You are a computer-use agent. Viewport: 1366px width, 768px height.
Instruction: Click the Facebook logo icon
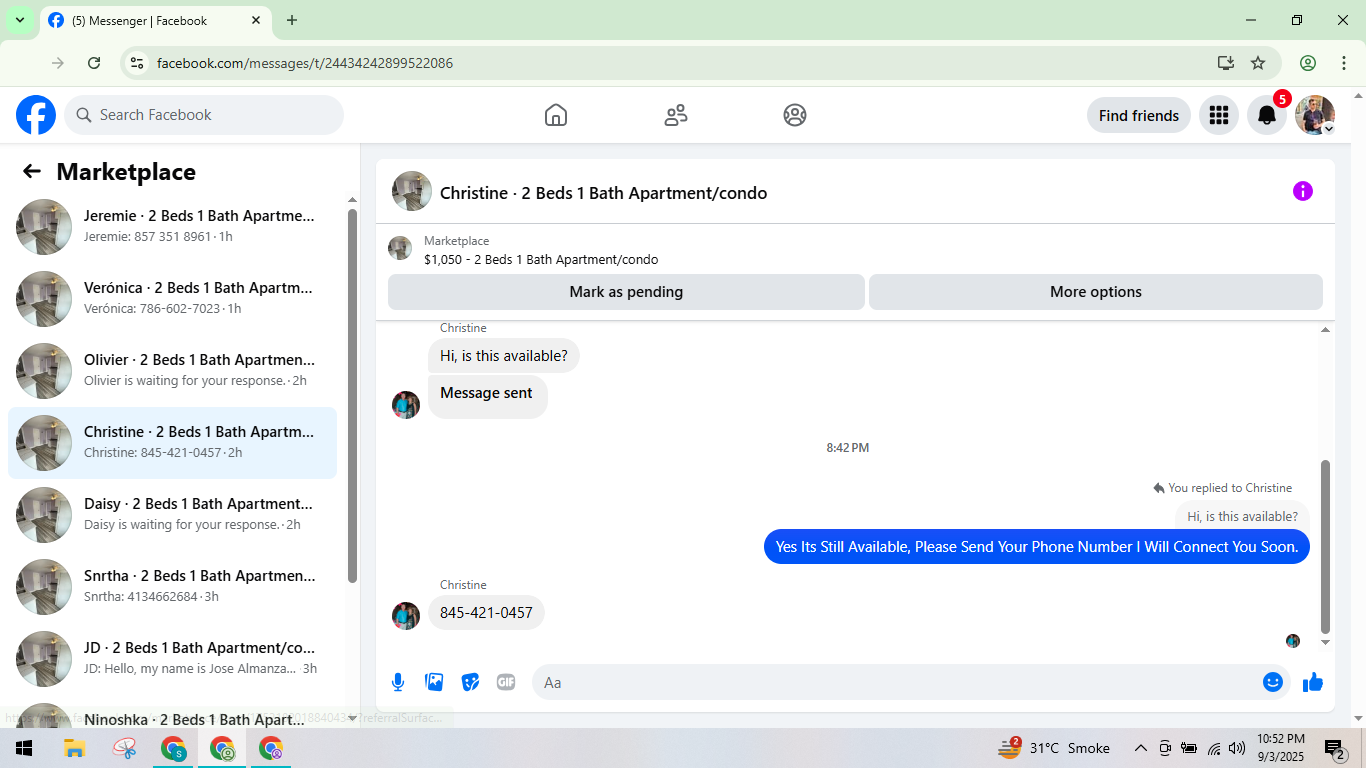[36, 115]
